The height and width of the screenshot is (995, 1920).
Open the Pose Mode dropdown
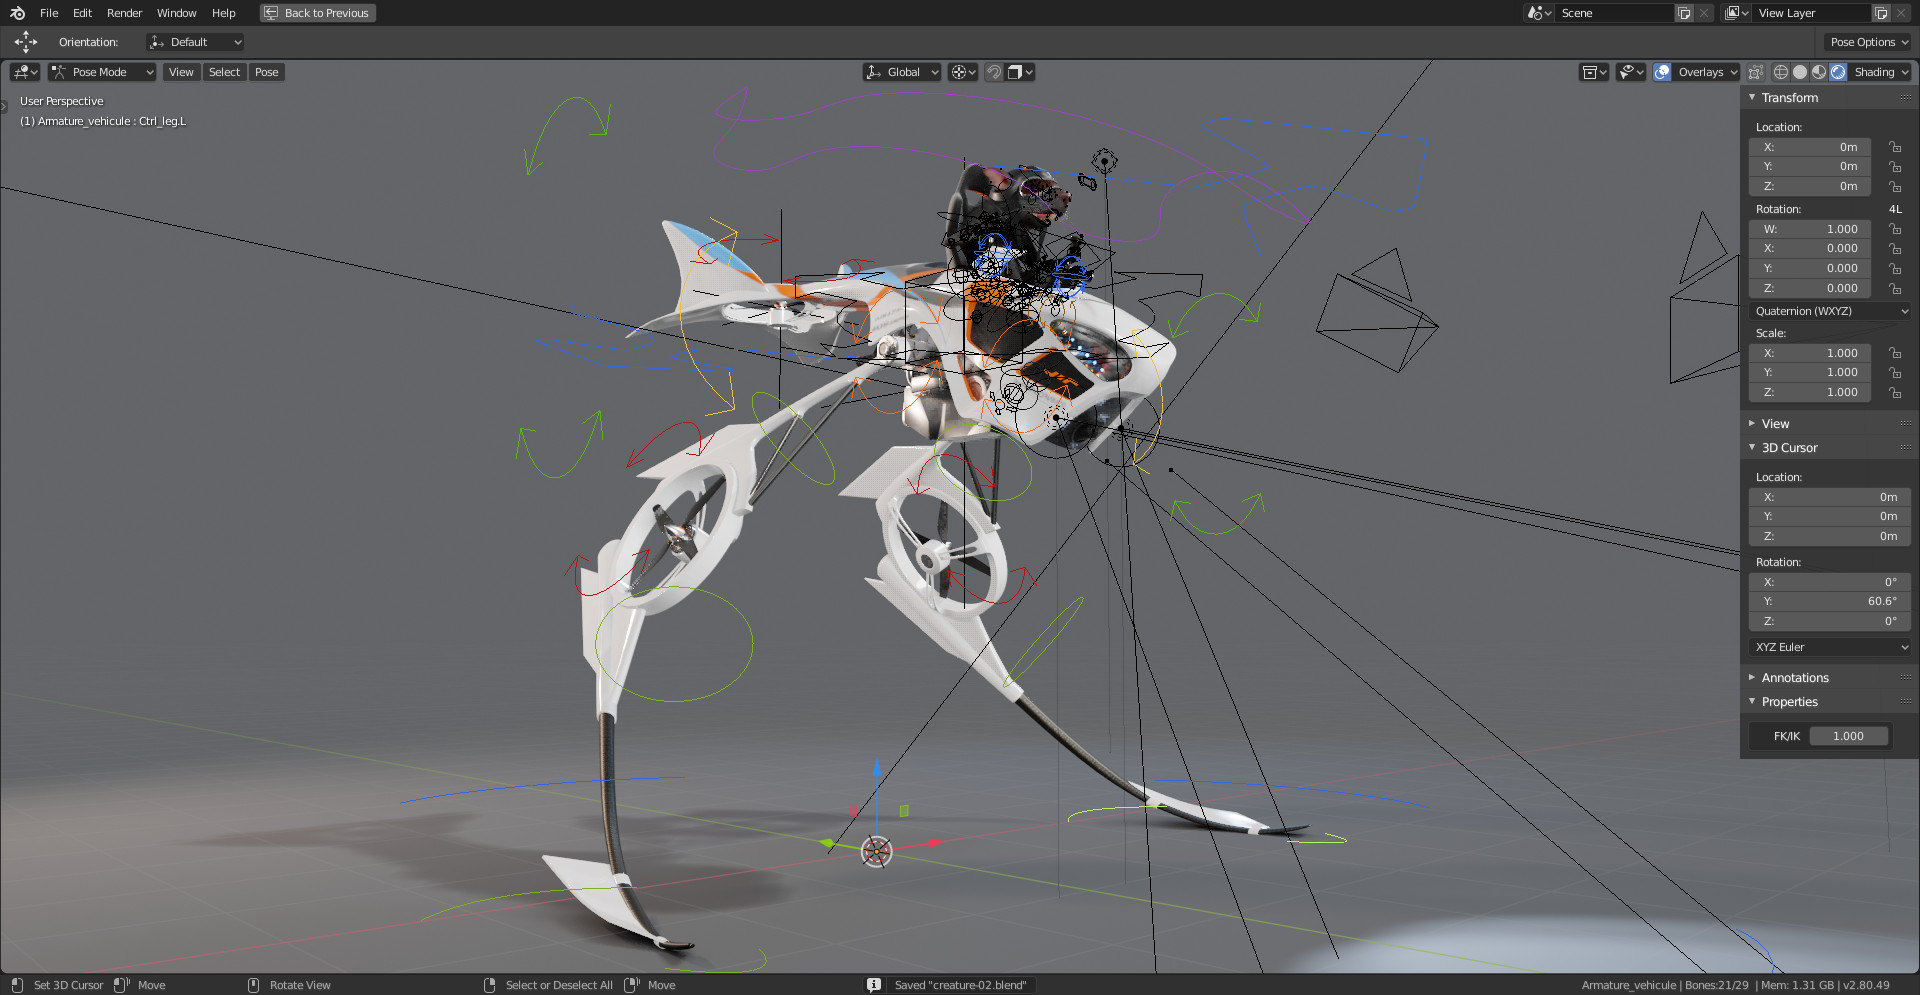click(102, 72)
